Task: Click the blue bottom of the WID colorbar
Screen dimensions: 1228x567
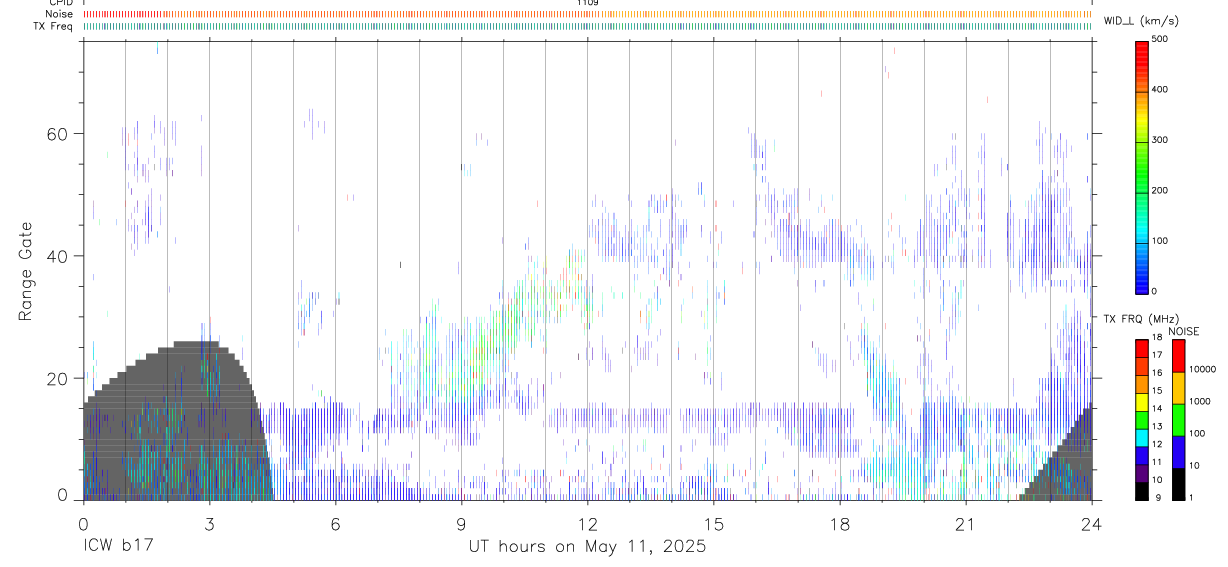Action: tap(1142, 282)
